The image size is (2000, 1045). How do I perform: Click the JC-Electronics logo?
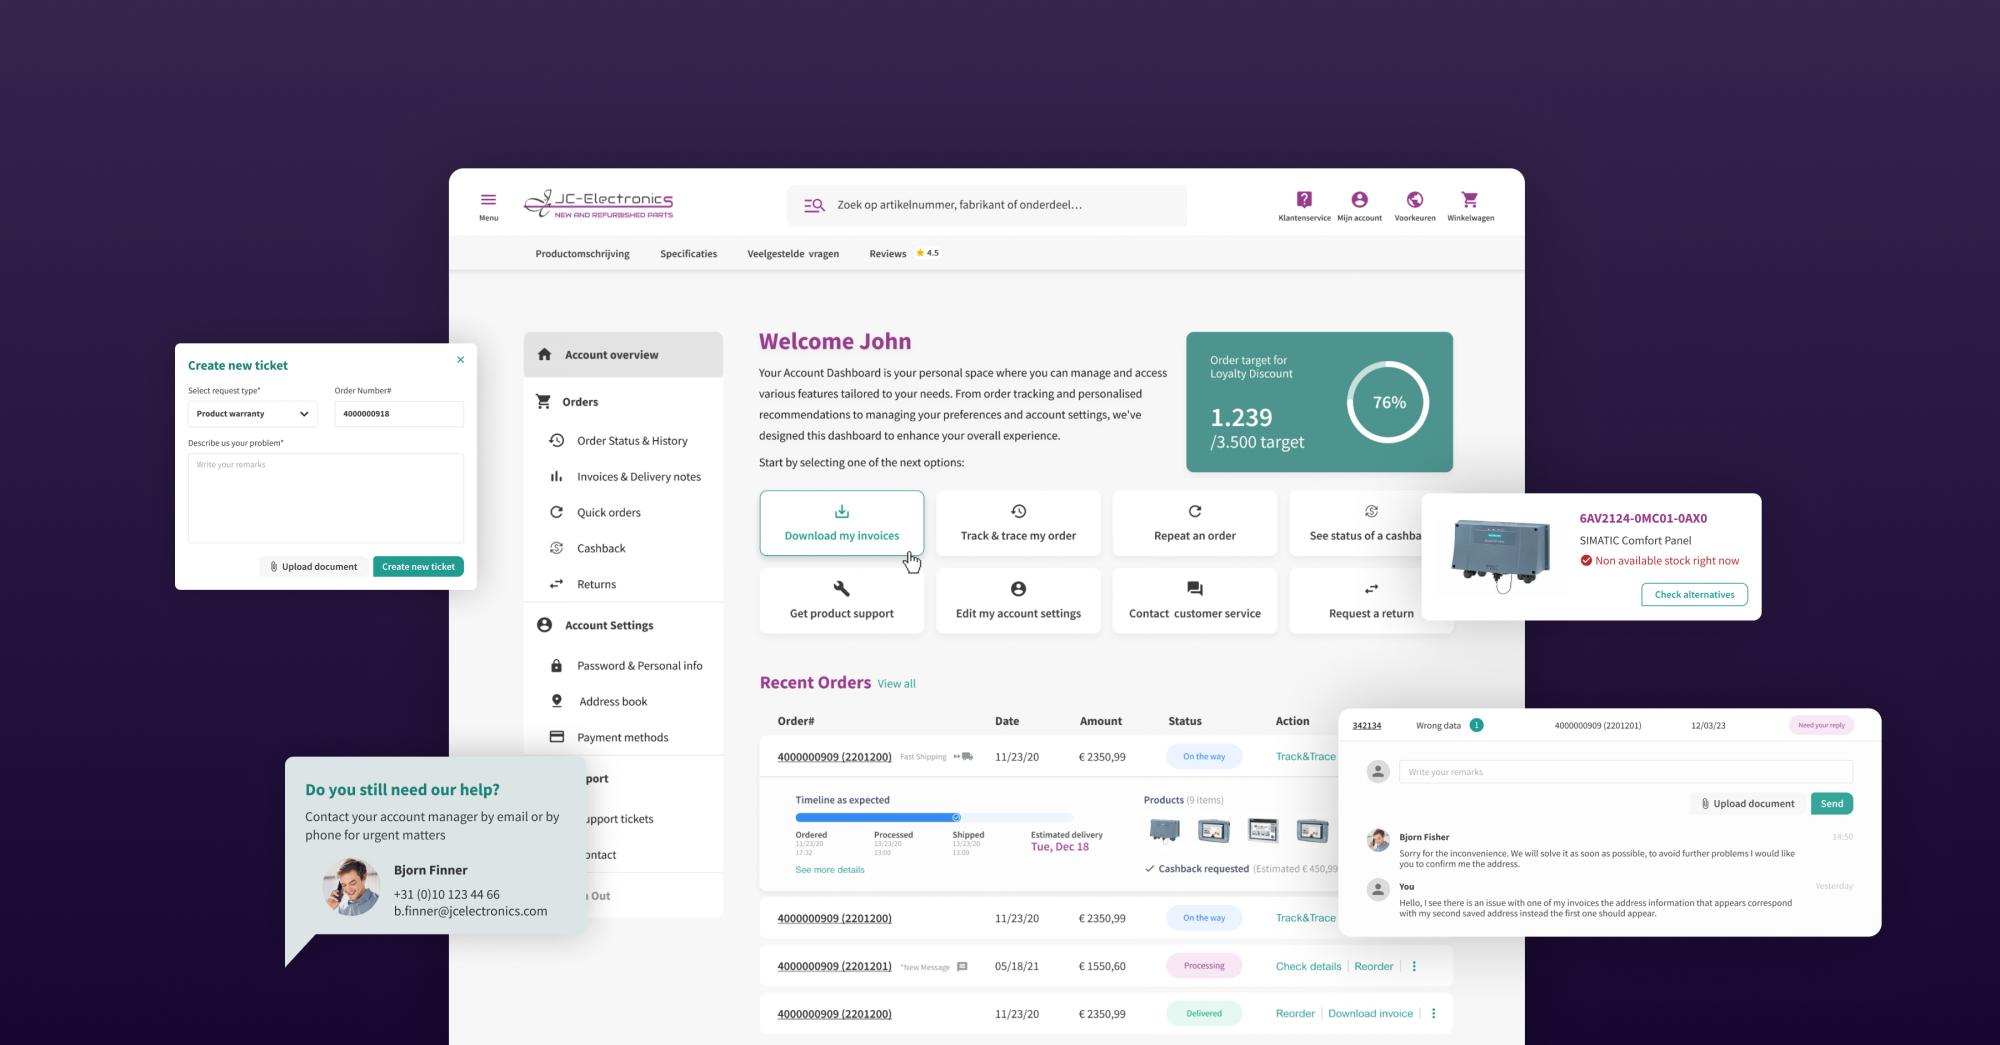(599, 204)
